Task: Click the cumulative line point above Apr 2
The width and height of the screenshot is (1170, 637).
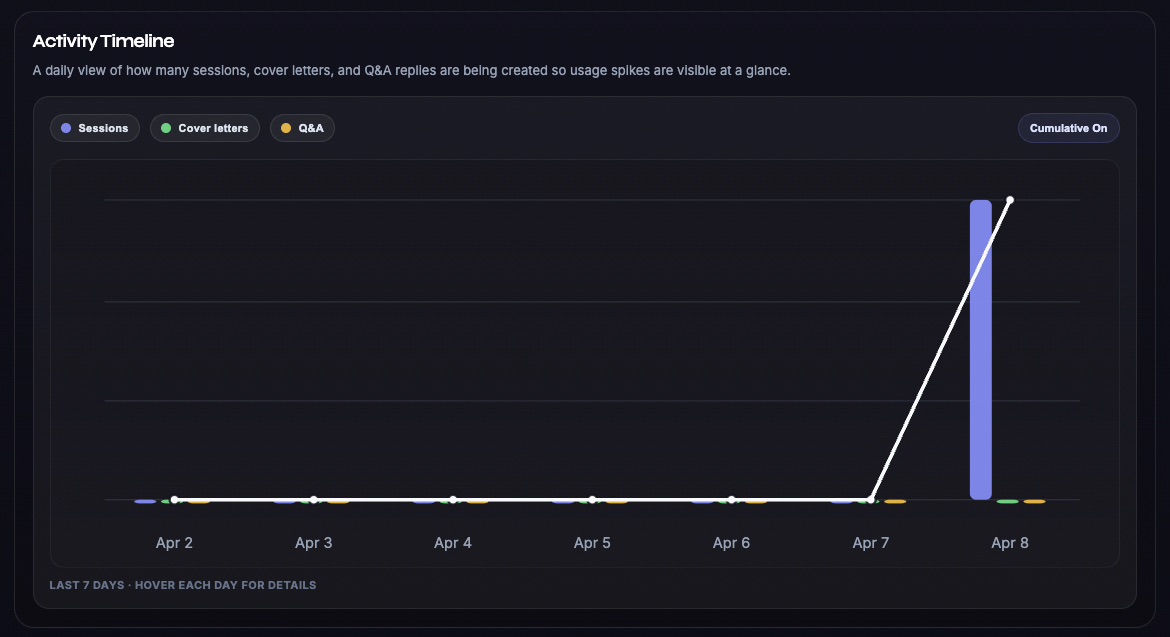Action: 175,499
